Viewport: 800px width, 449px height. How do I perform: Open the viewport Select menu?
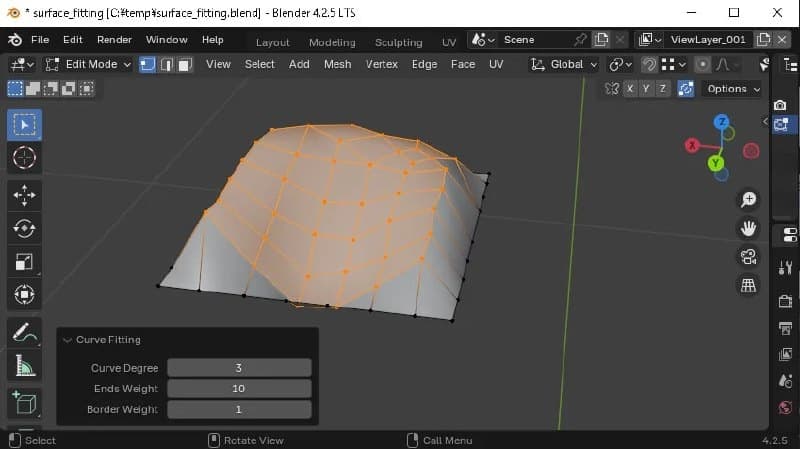[x=259, y=64]
